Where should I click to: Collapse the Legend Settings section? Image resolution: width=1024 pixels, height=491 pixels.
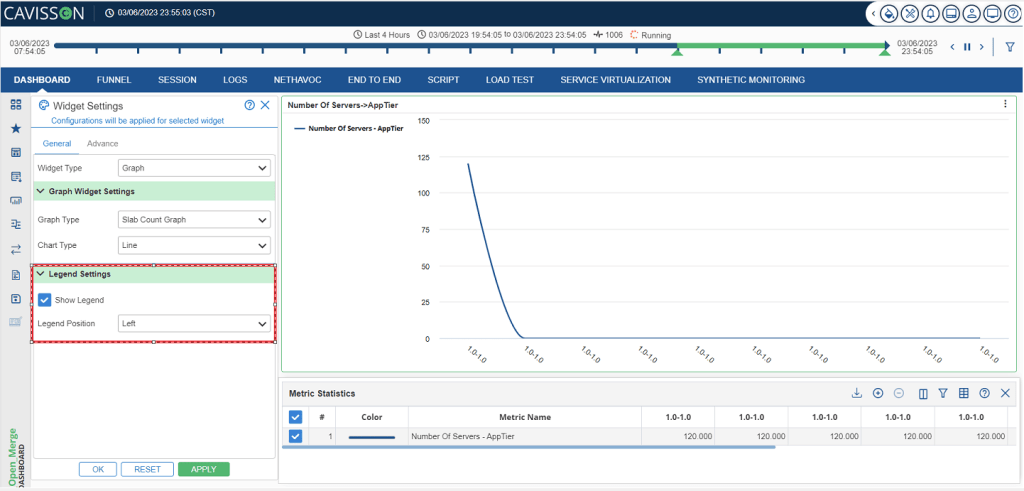(40, 274)
